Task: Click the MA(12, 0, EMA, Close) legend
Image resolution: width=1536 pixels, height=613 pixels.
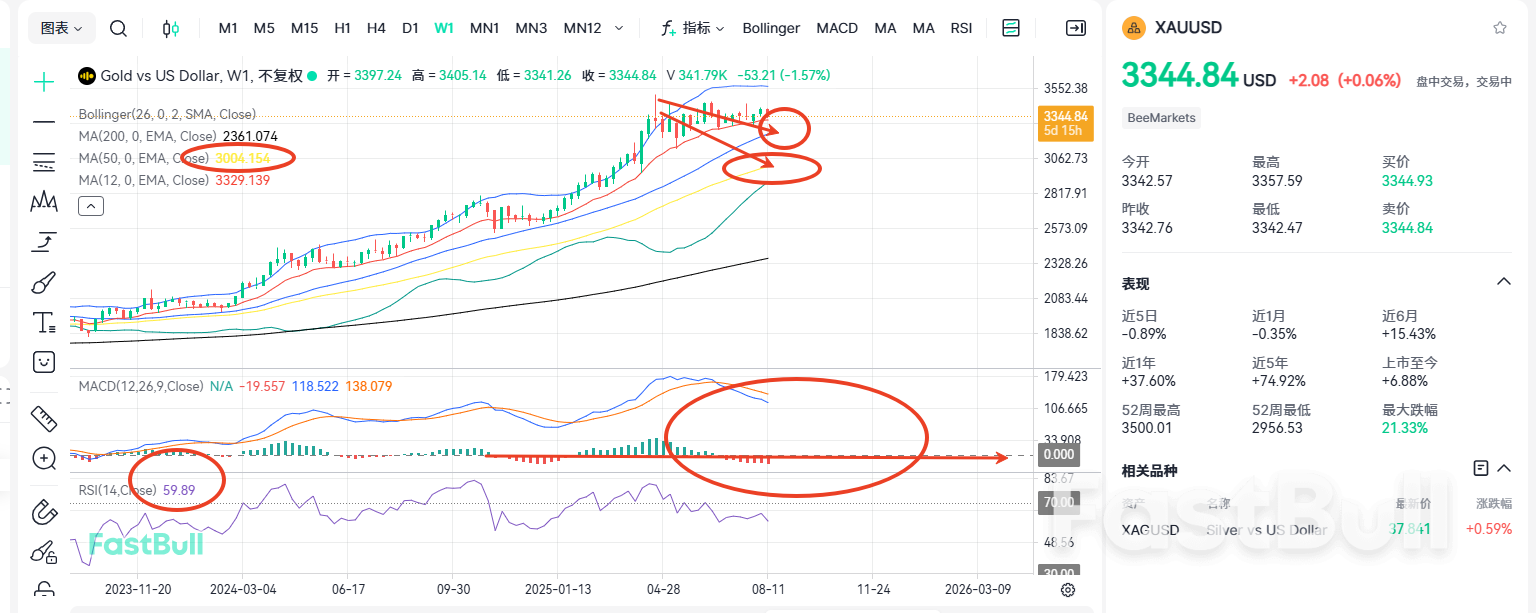Action: [143, 180]
